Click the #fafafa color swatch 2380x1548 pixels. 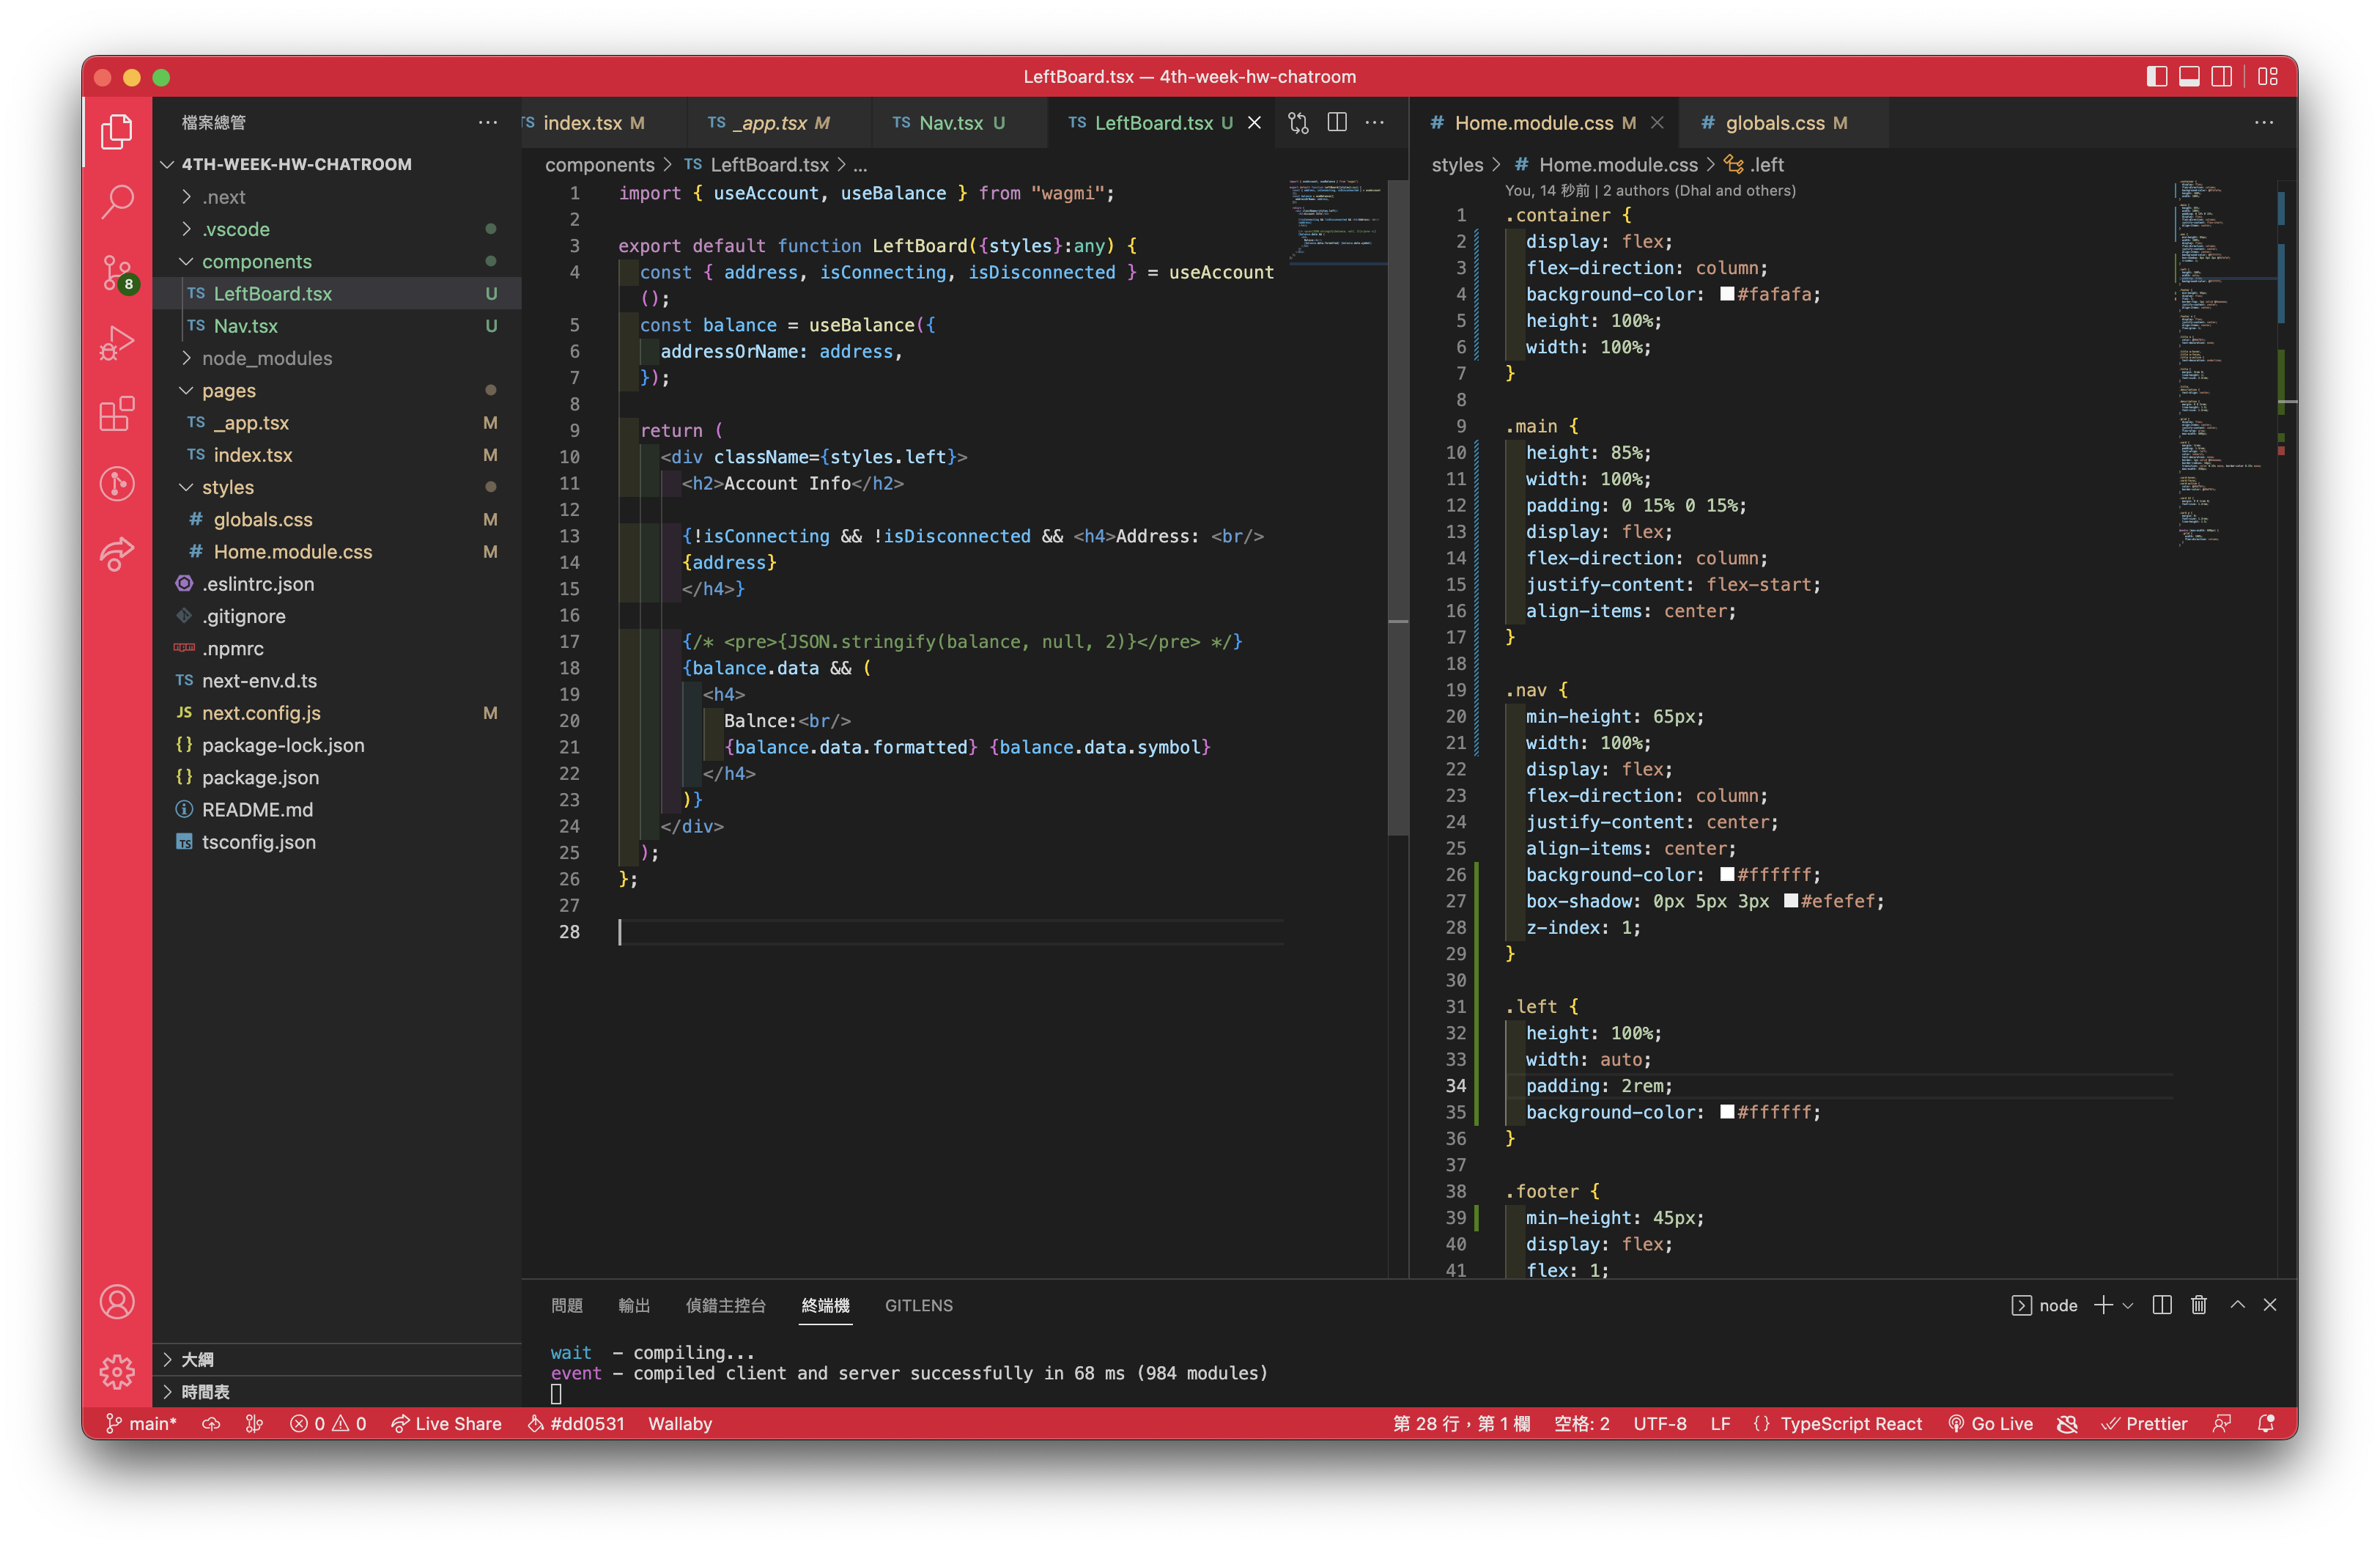[x=1727, y=294]
